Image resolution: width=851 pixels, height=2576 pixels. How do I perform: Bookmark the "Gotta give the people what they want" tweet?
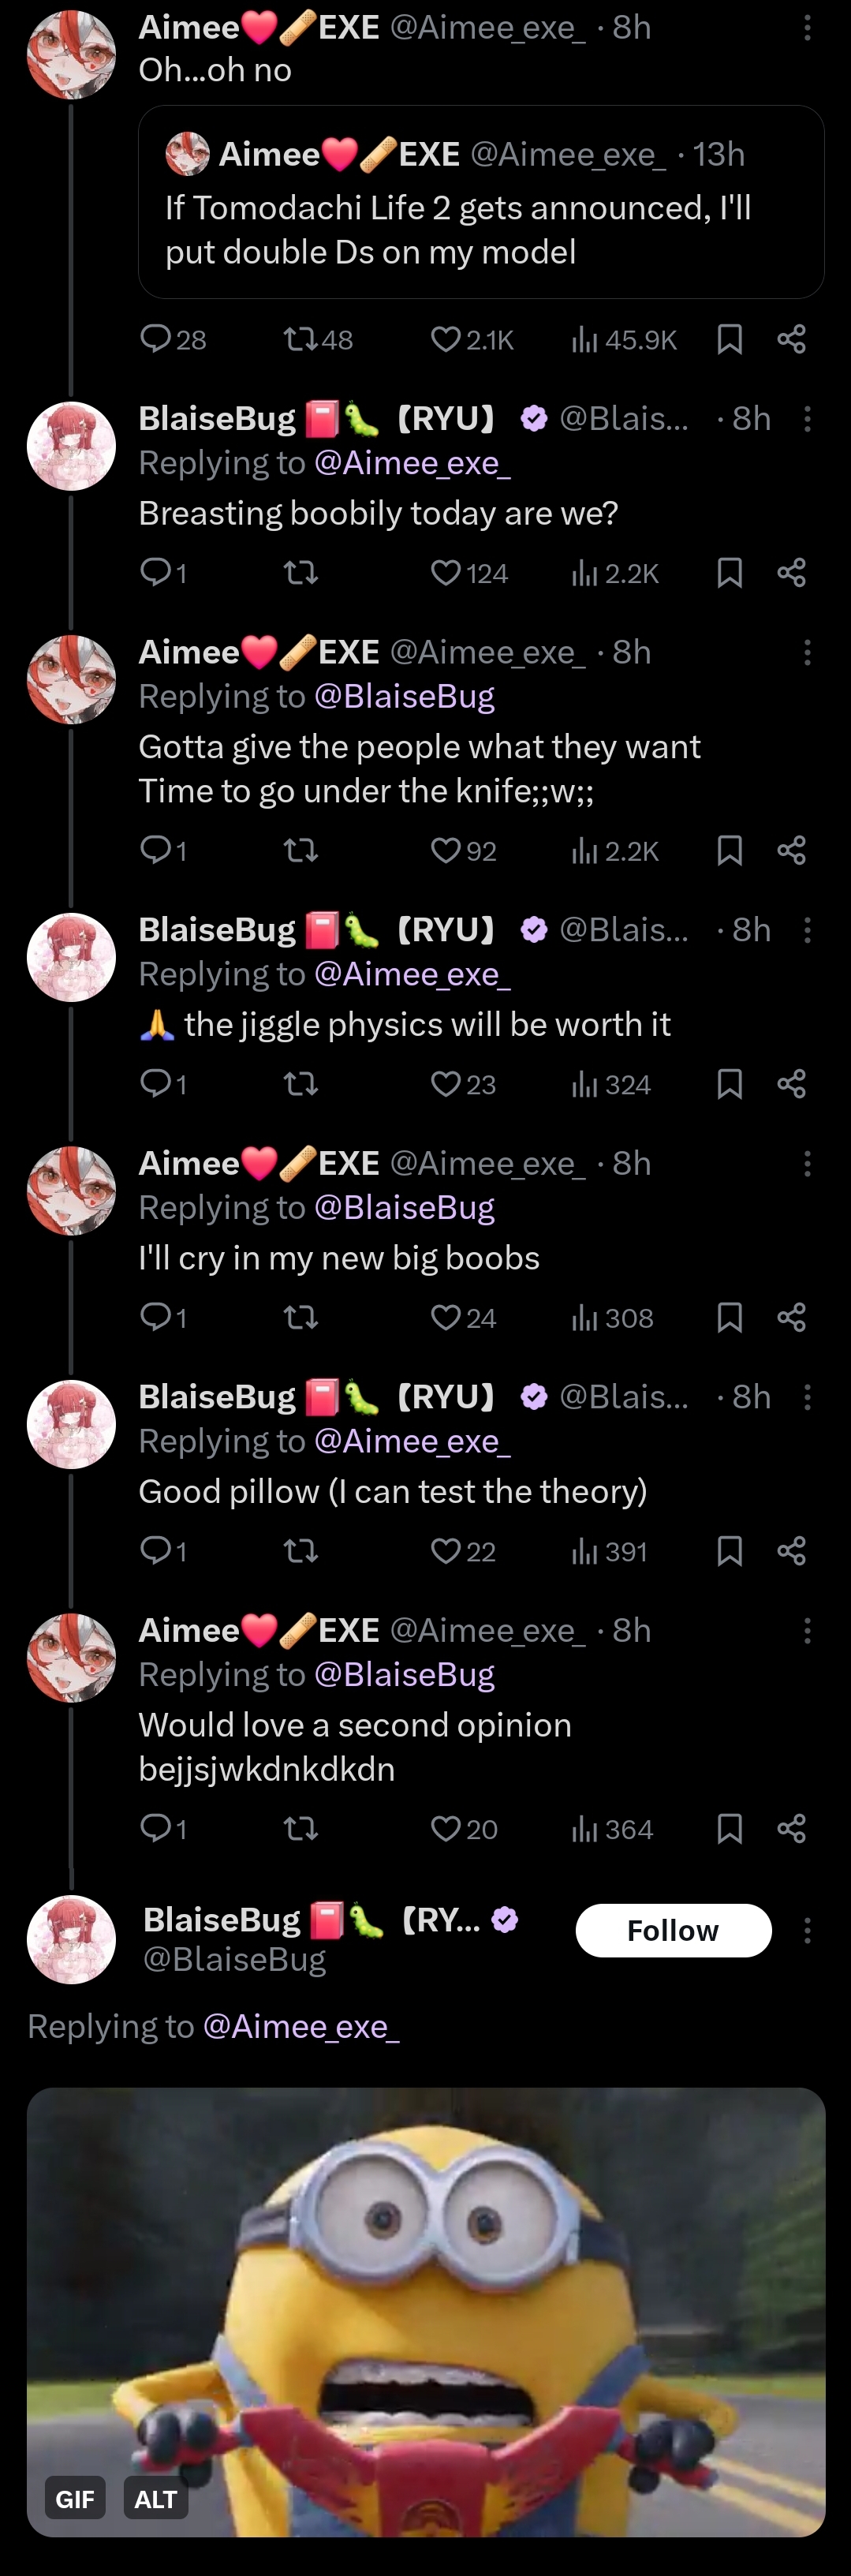click(730, 850)
